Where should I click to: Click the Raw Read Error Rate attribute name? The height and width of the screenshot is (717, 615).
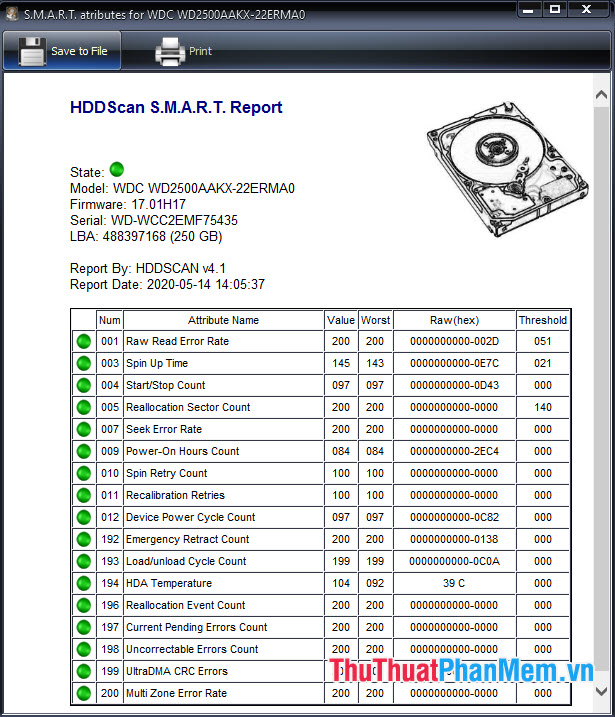[x=177, y=342]
